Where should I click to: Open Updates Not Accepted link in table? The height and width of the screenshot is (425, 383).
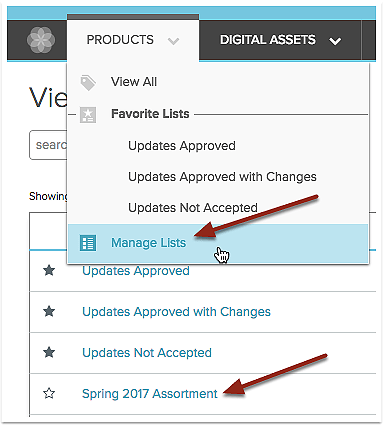(147, 353)
